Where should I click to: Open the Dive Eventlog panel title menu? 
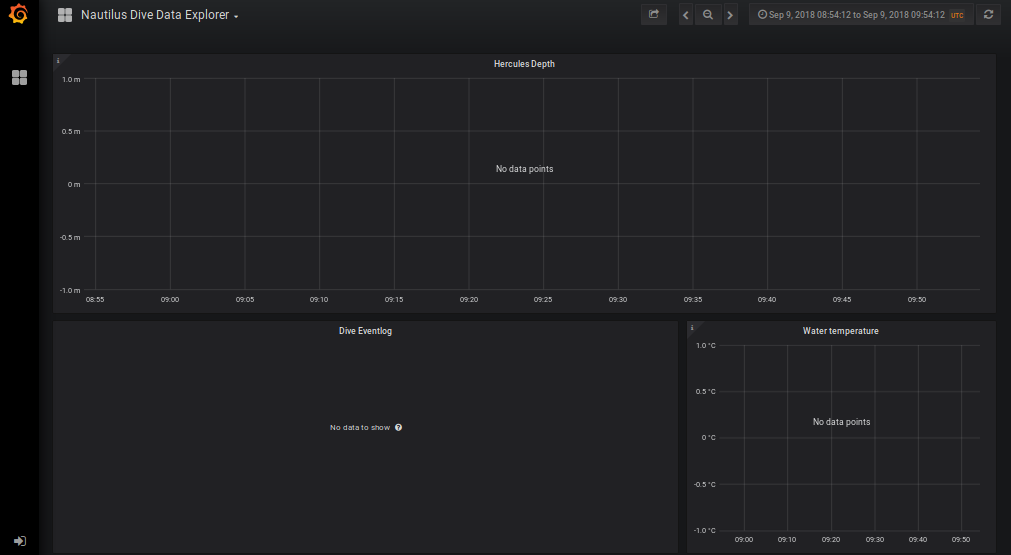pyautogui.click(x=365, y=331)
